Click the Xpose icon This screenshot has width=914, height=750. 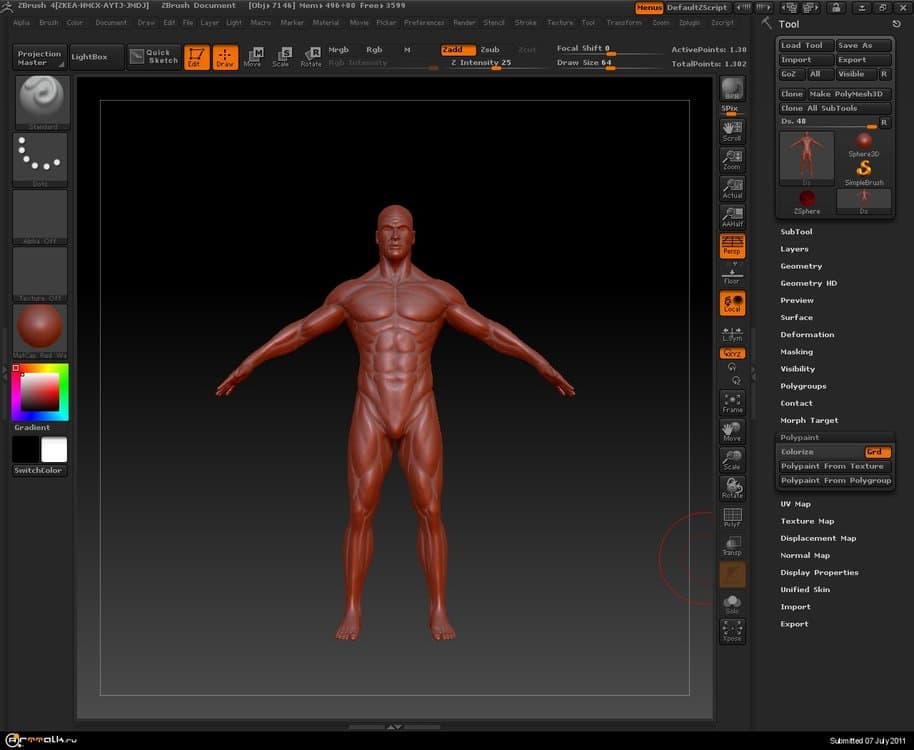[732, 630]
